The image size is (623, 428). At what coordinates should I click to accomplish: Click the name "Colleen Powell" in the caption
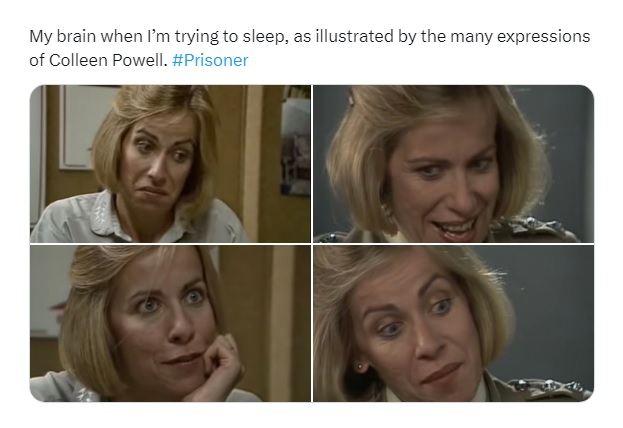pos(106,60)
